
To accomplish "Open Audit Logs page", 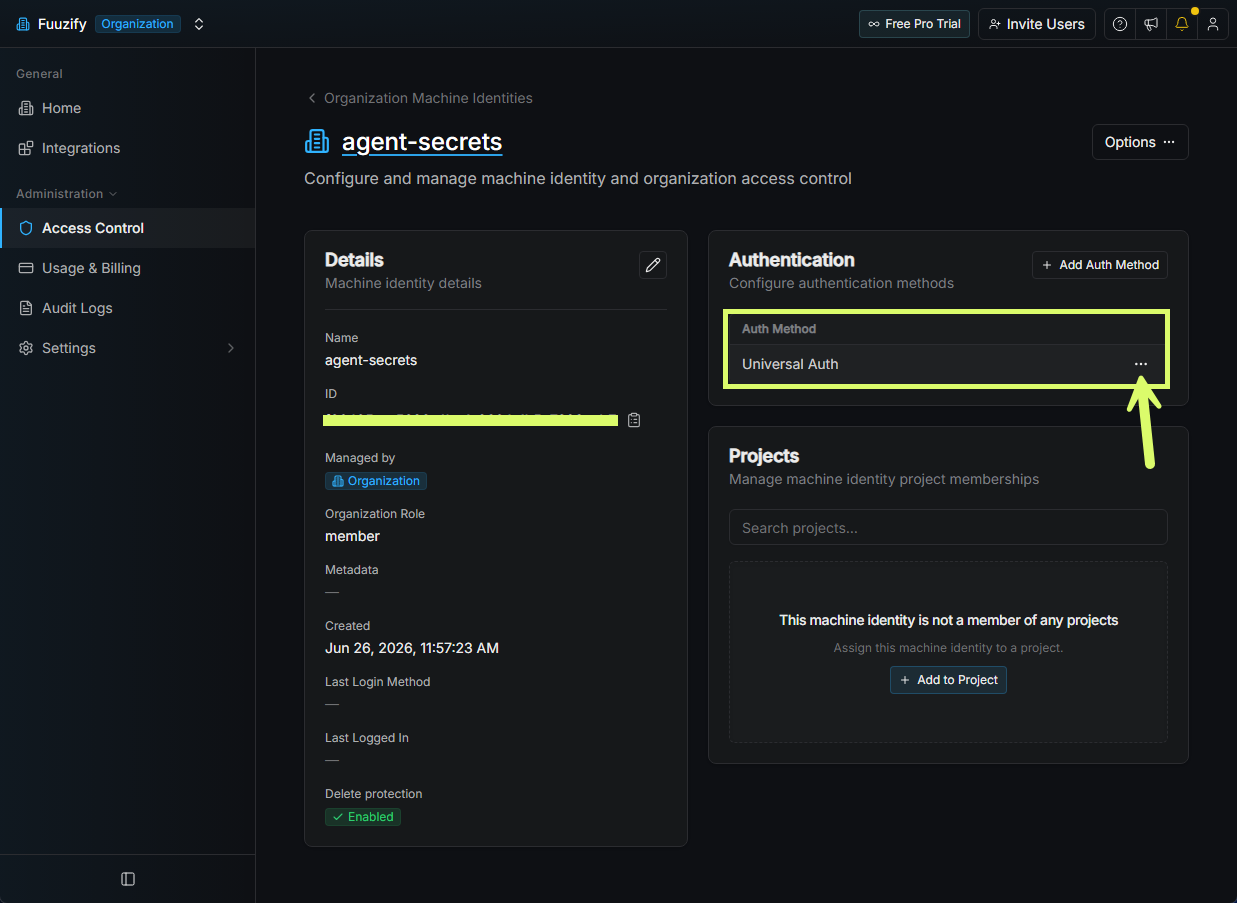I will [x=128, y=308].
